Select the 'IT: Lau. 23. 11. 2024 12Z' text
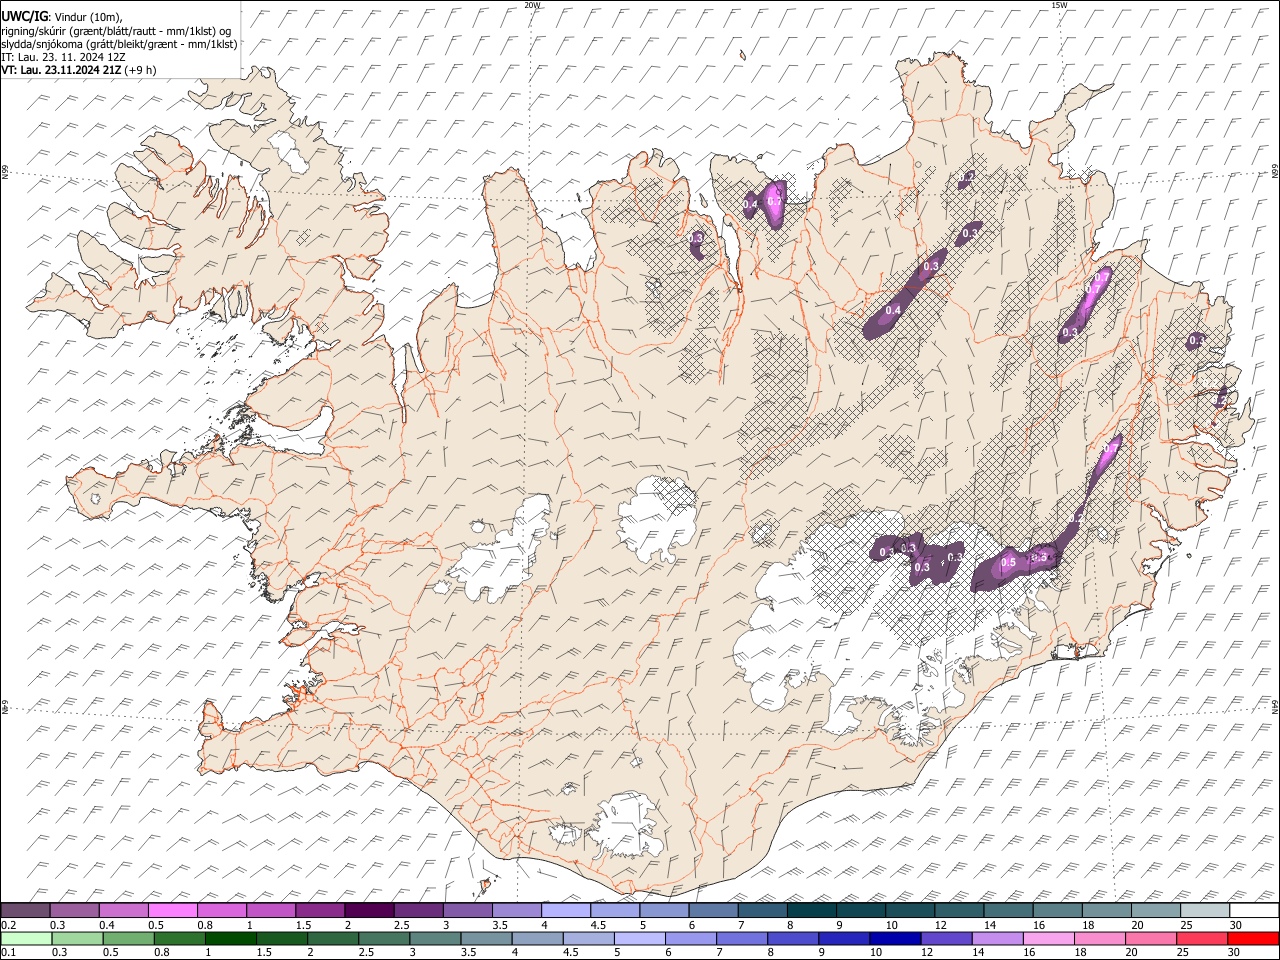Viewport: 1280px width, 960px height. pos(63,57)
